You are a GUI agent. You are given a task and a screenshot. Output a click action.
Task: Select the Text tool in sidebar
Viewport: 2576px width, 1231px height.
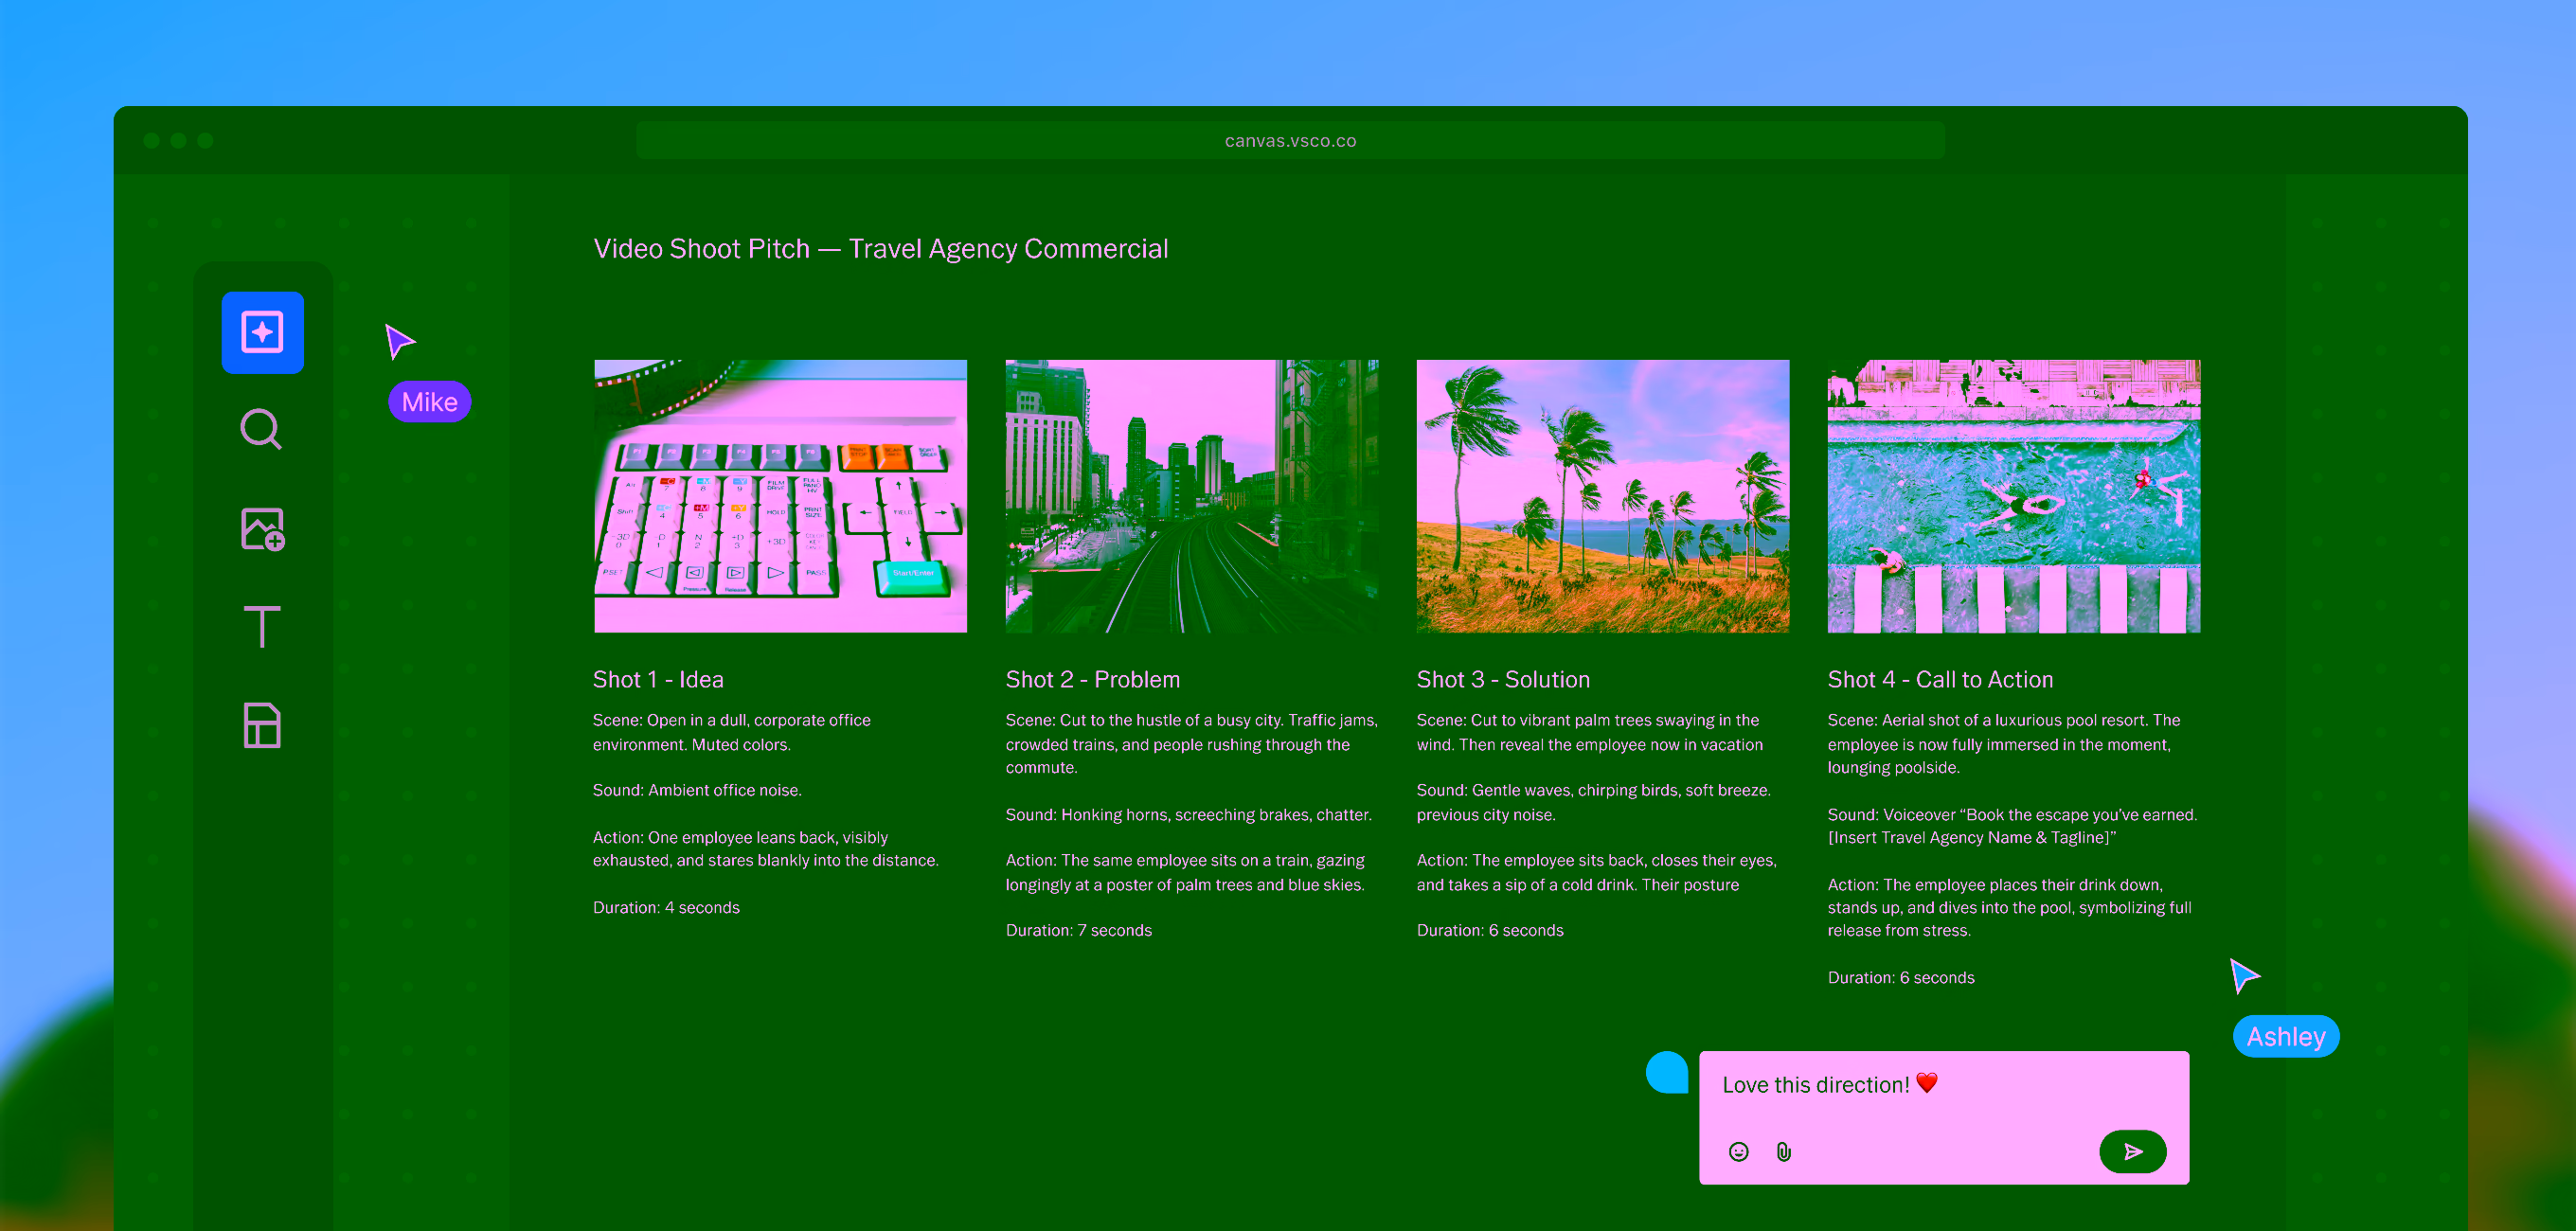(x=262, y=627)
